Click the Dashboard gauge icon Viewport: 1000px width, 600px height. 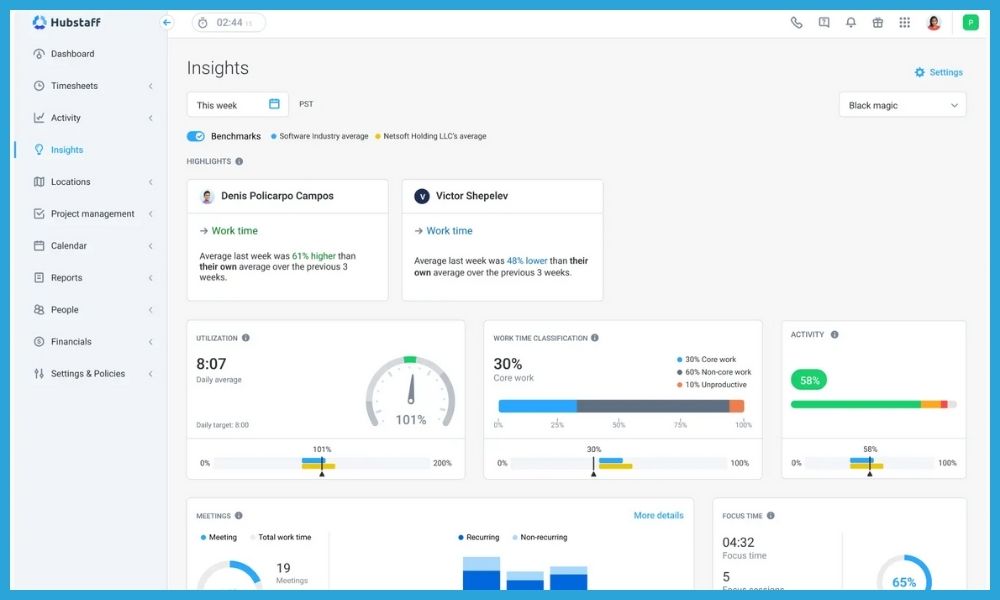[x=39, y=54]
